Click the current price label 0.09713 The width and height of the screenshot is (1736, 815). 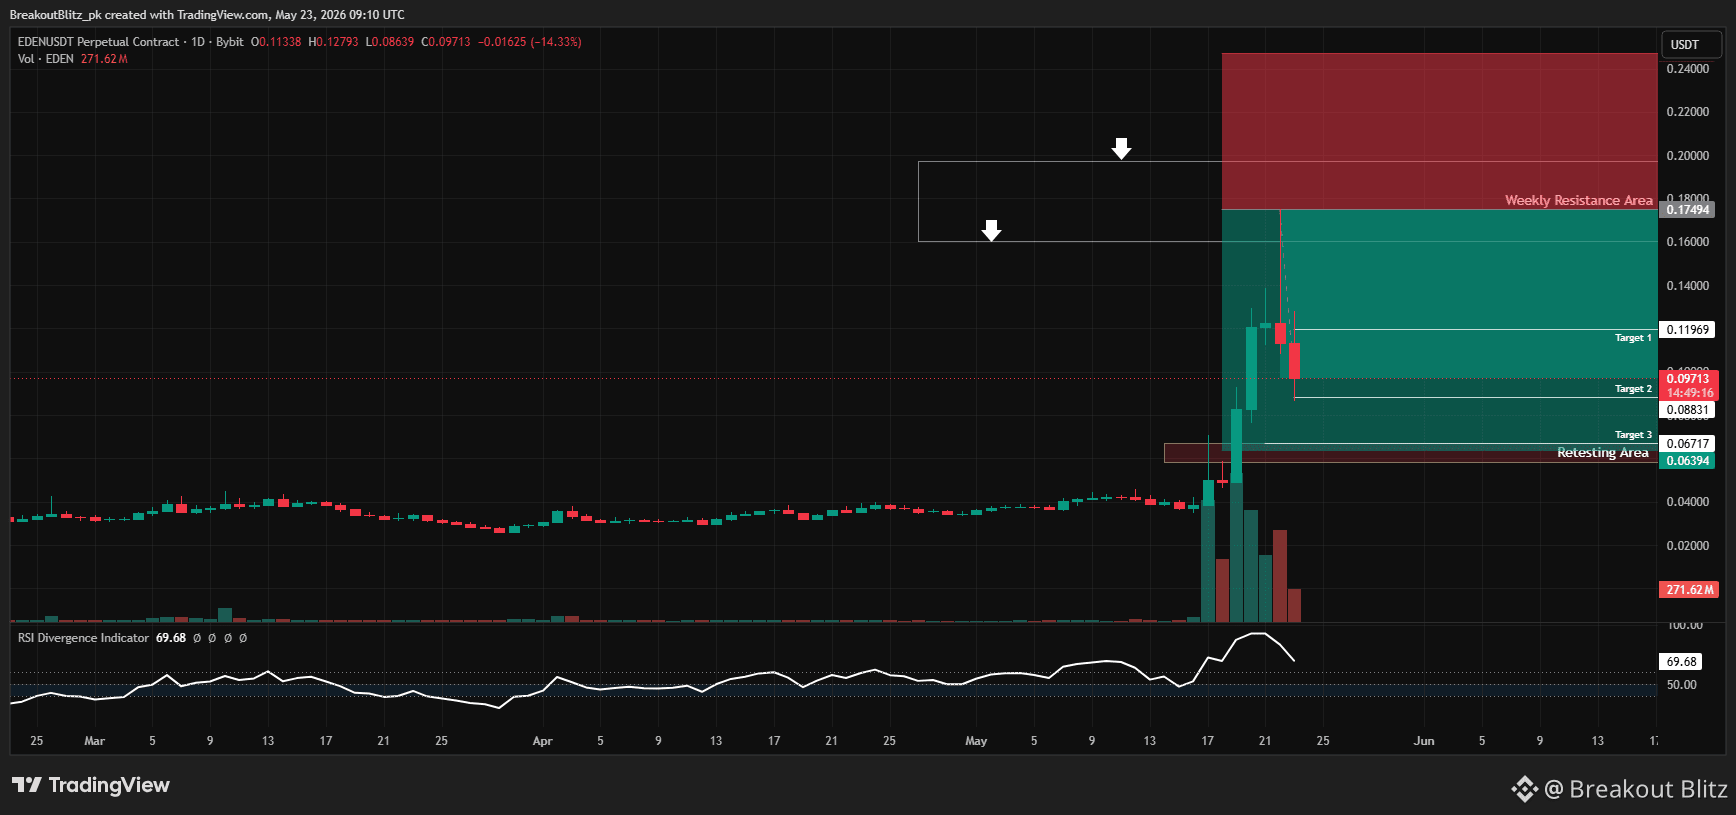(1688, 379)
